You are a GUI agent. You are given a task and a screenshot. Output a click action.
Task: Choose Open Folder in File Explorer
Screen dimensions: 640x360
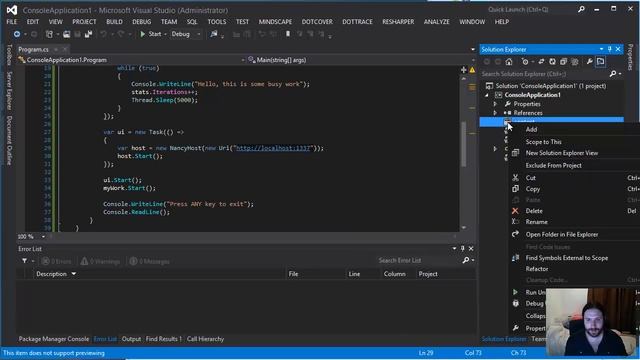tap(562, 234)
